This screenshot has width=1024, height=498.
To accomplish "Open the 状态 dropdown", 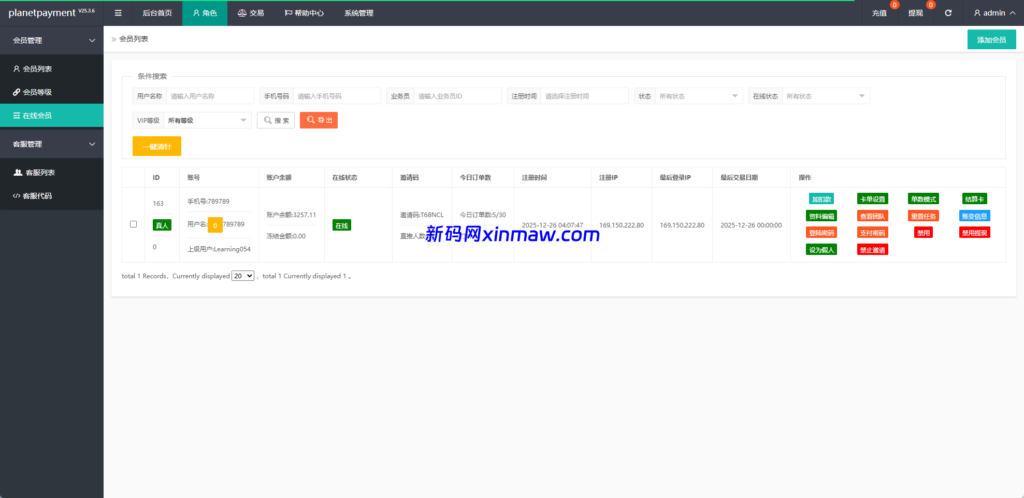I will click(x=699, y=96).
